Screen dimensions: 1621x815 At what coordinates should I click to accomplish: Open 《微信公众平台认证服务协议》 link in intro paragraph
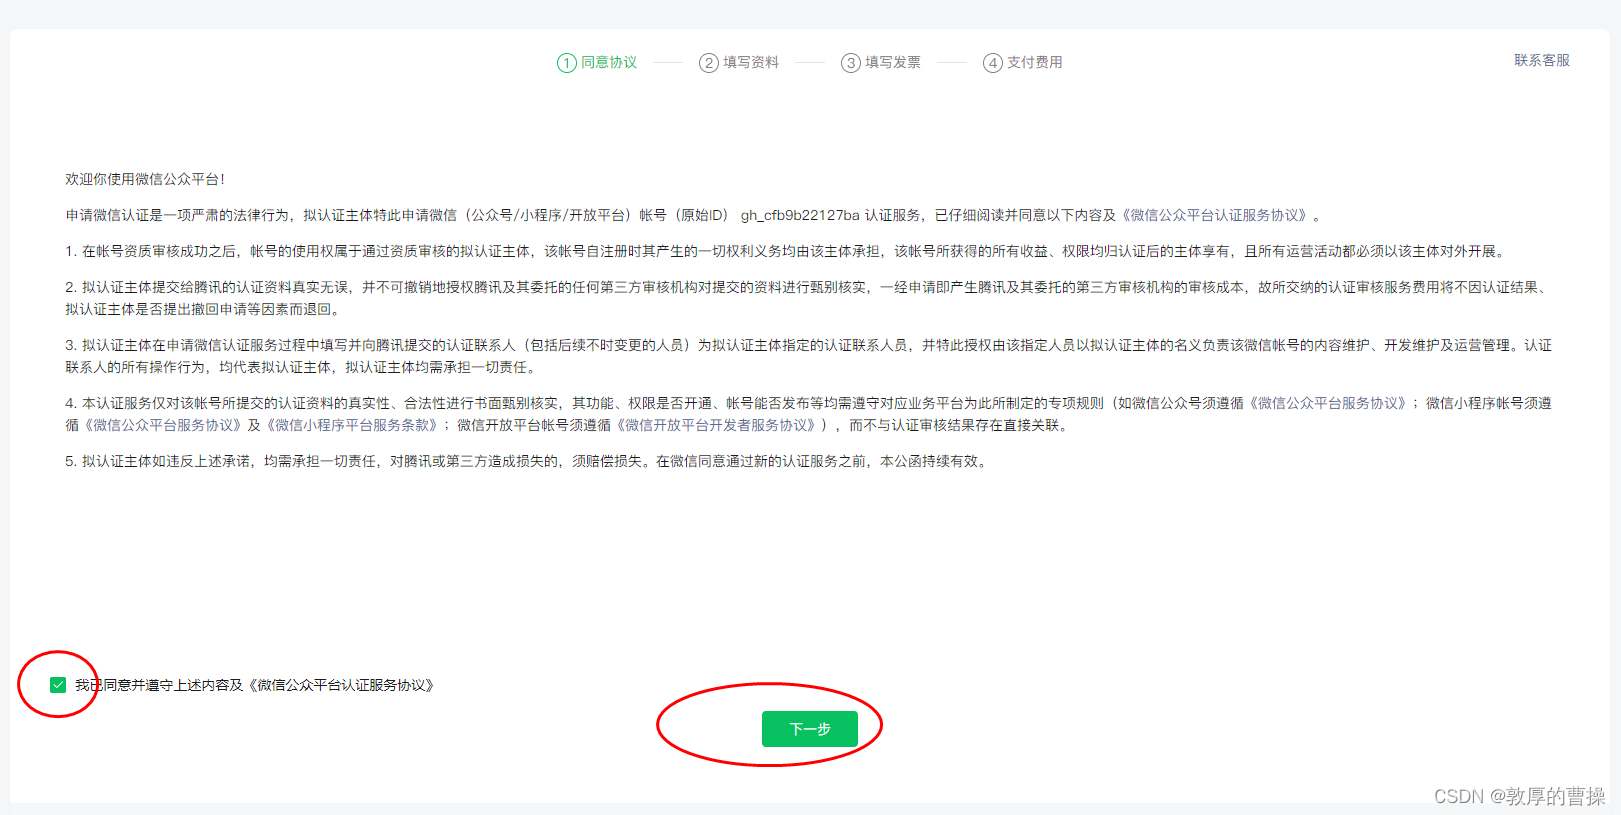(1215, 215)
